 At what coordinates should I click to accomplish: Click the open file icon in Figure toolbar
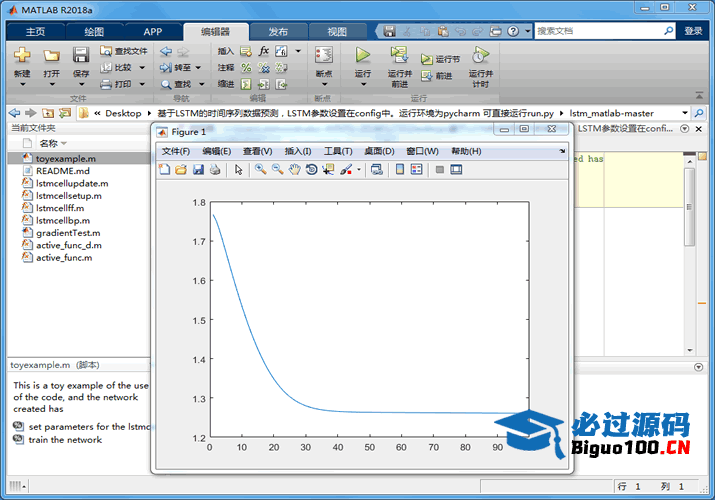(181, 170)
